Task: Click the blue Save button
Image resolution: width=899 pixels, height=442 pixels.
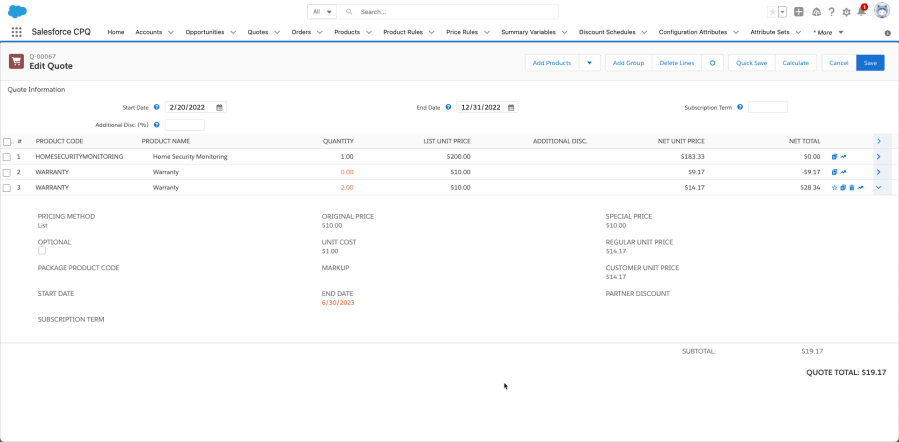Action: coord(870,63)
